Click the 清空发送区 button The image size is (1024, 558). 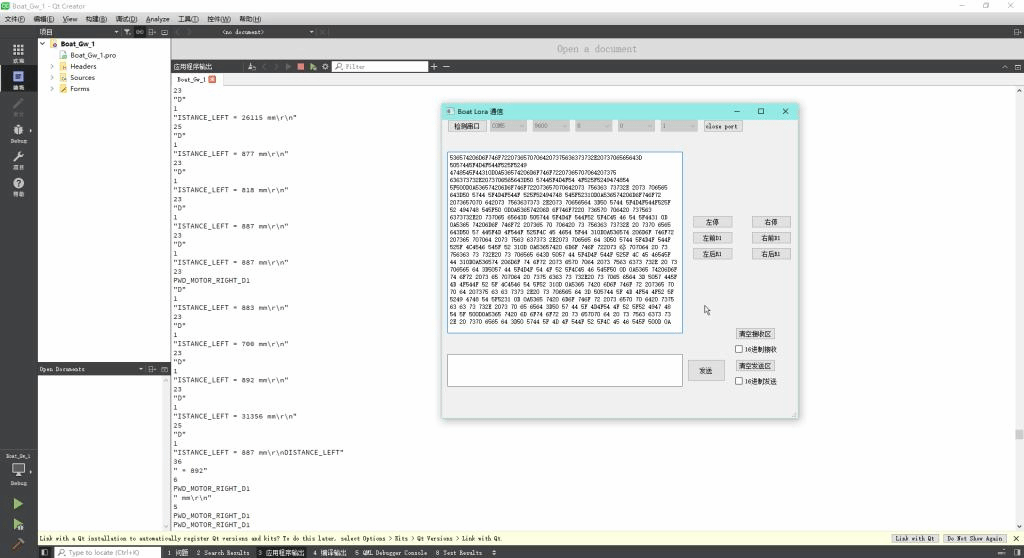755,366
